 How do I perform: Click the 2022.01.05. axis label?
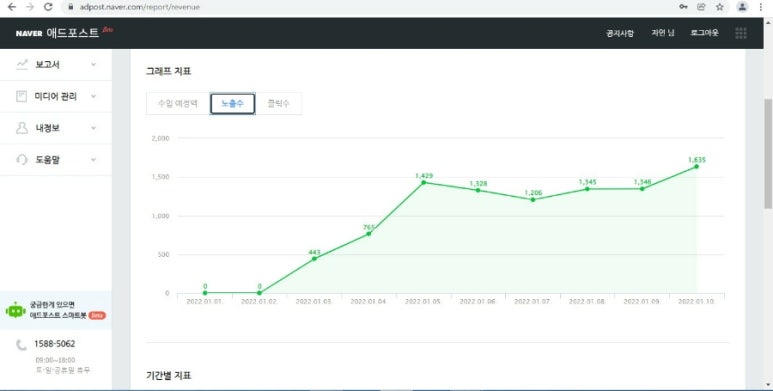[423, 301]
